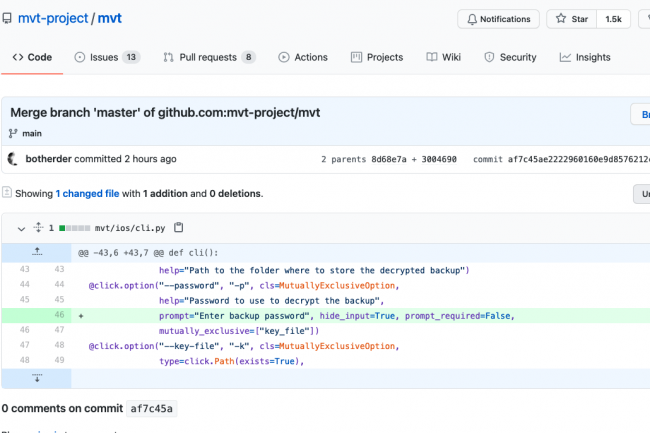650x433 pixels.
Task: Toggle the file tree icon beside Showing
Action: coord(6,193)
